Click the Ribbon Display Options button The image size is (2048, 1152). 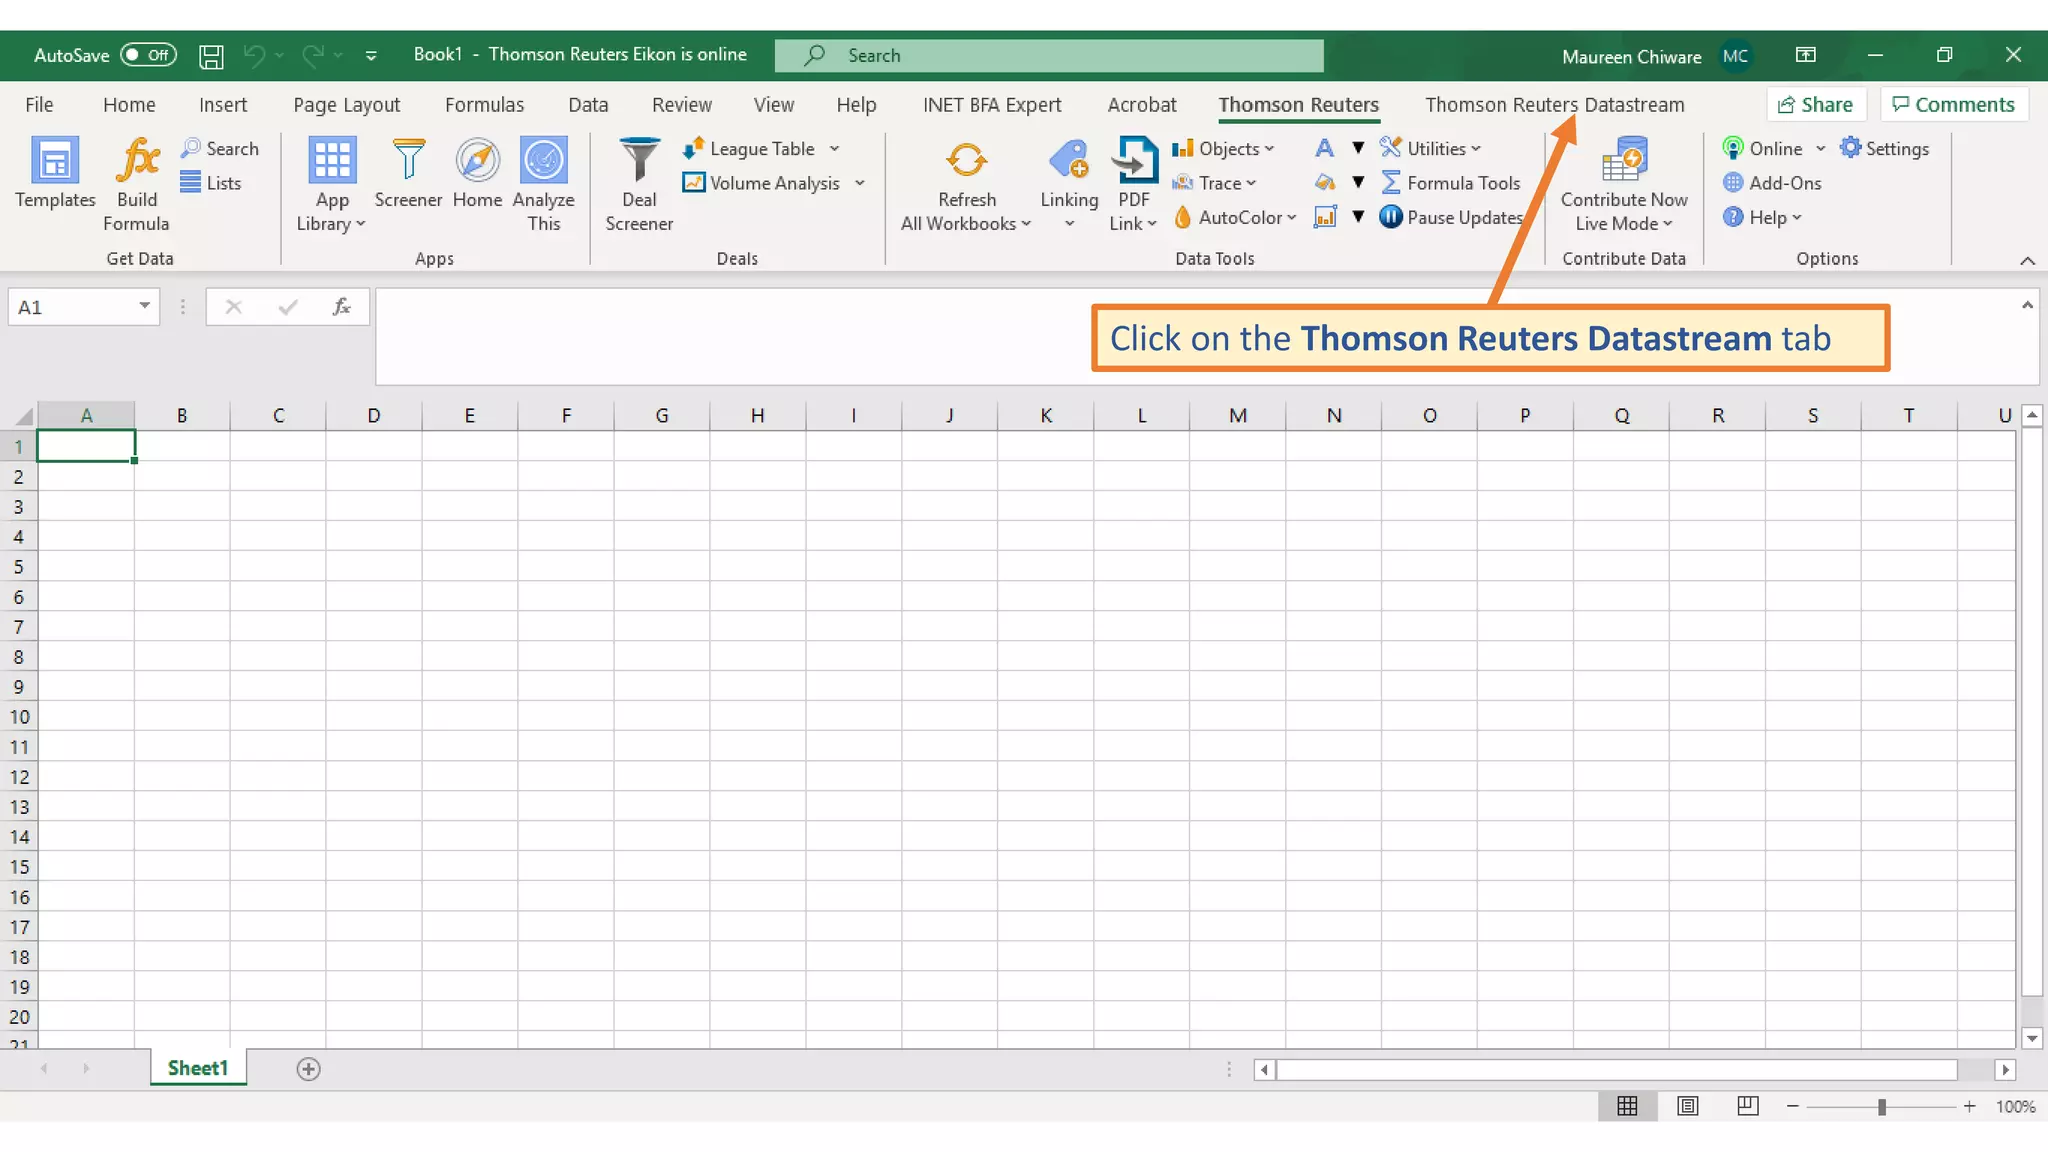point(1806,55)
